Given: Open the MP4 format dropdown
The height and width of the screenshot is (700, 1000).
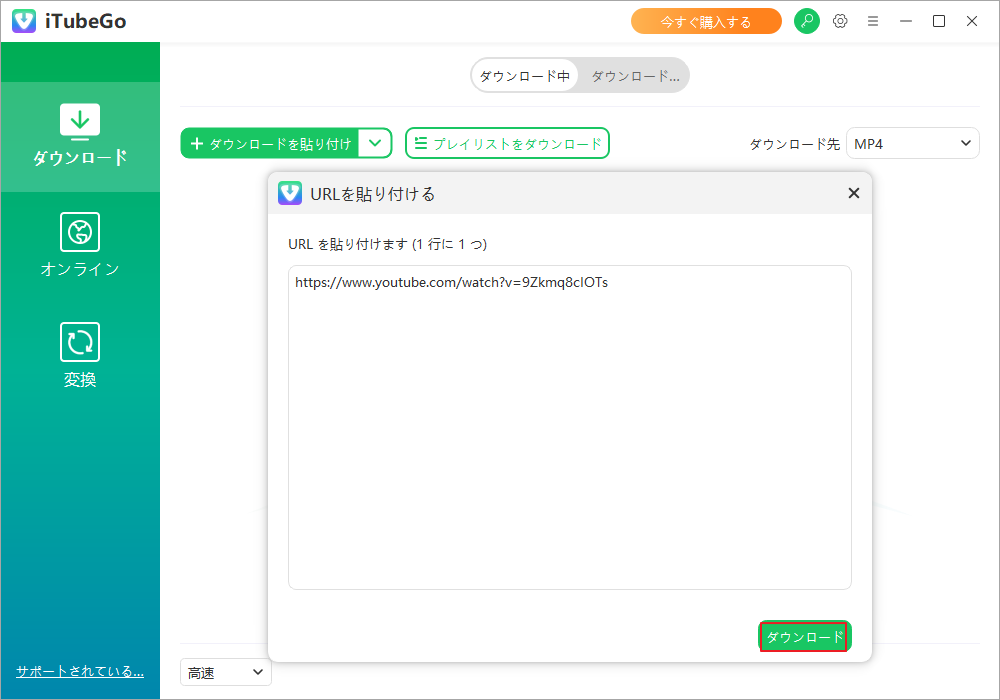Looking at the screenshot, I should 912,143.
